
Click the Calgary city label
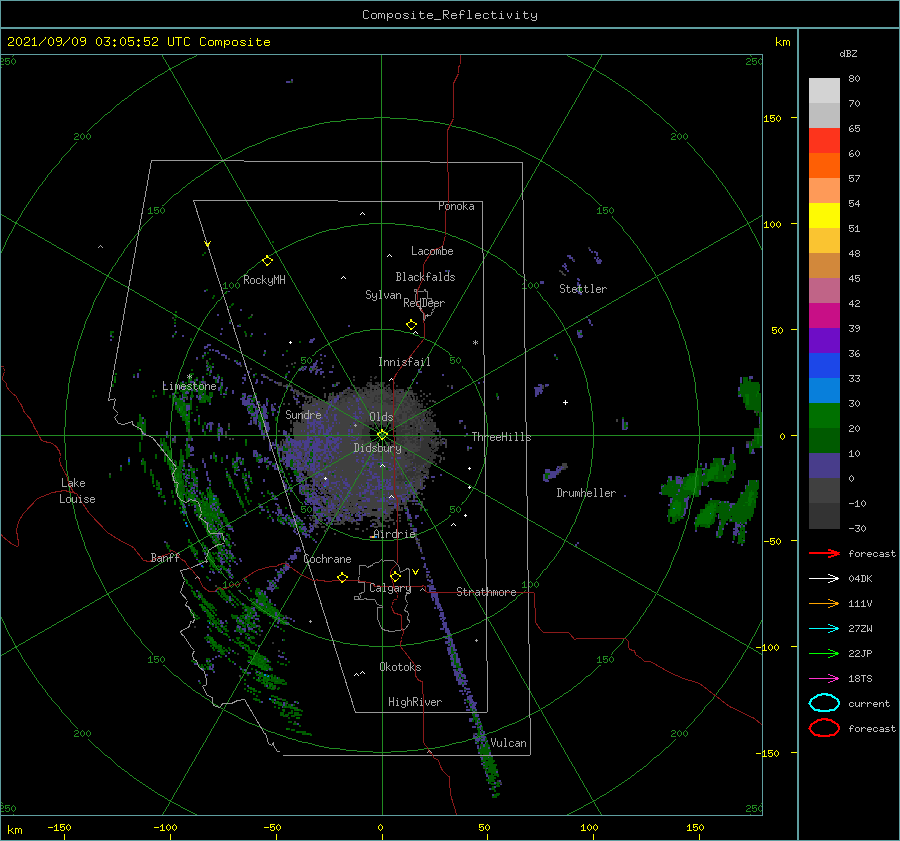coord(390,588)
